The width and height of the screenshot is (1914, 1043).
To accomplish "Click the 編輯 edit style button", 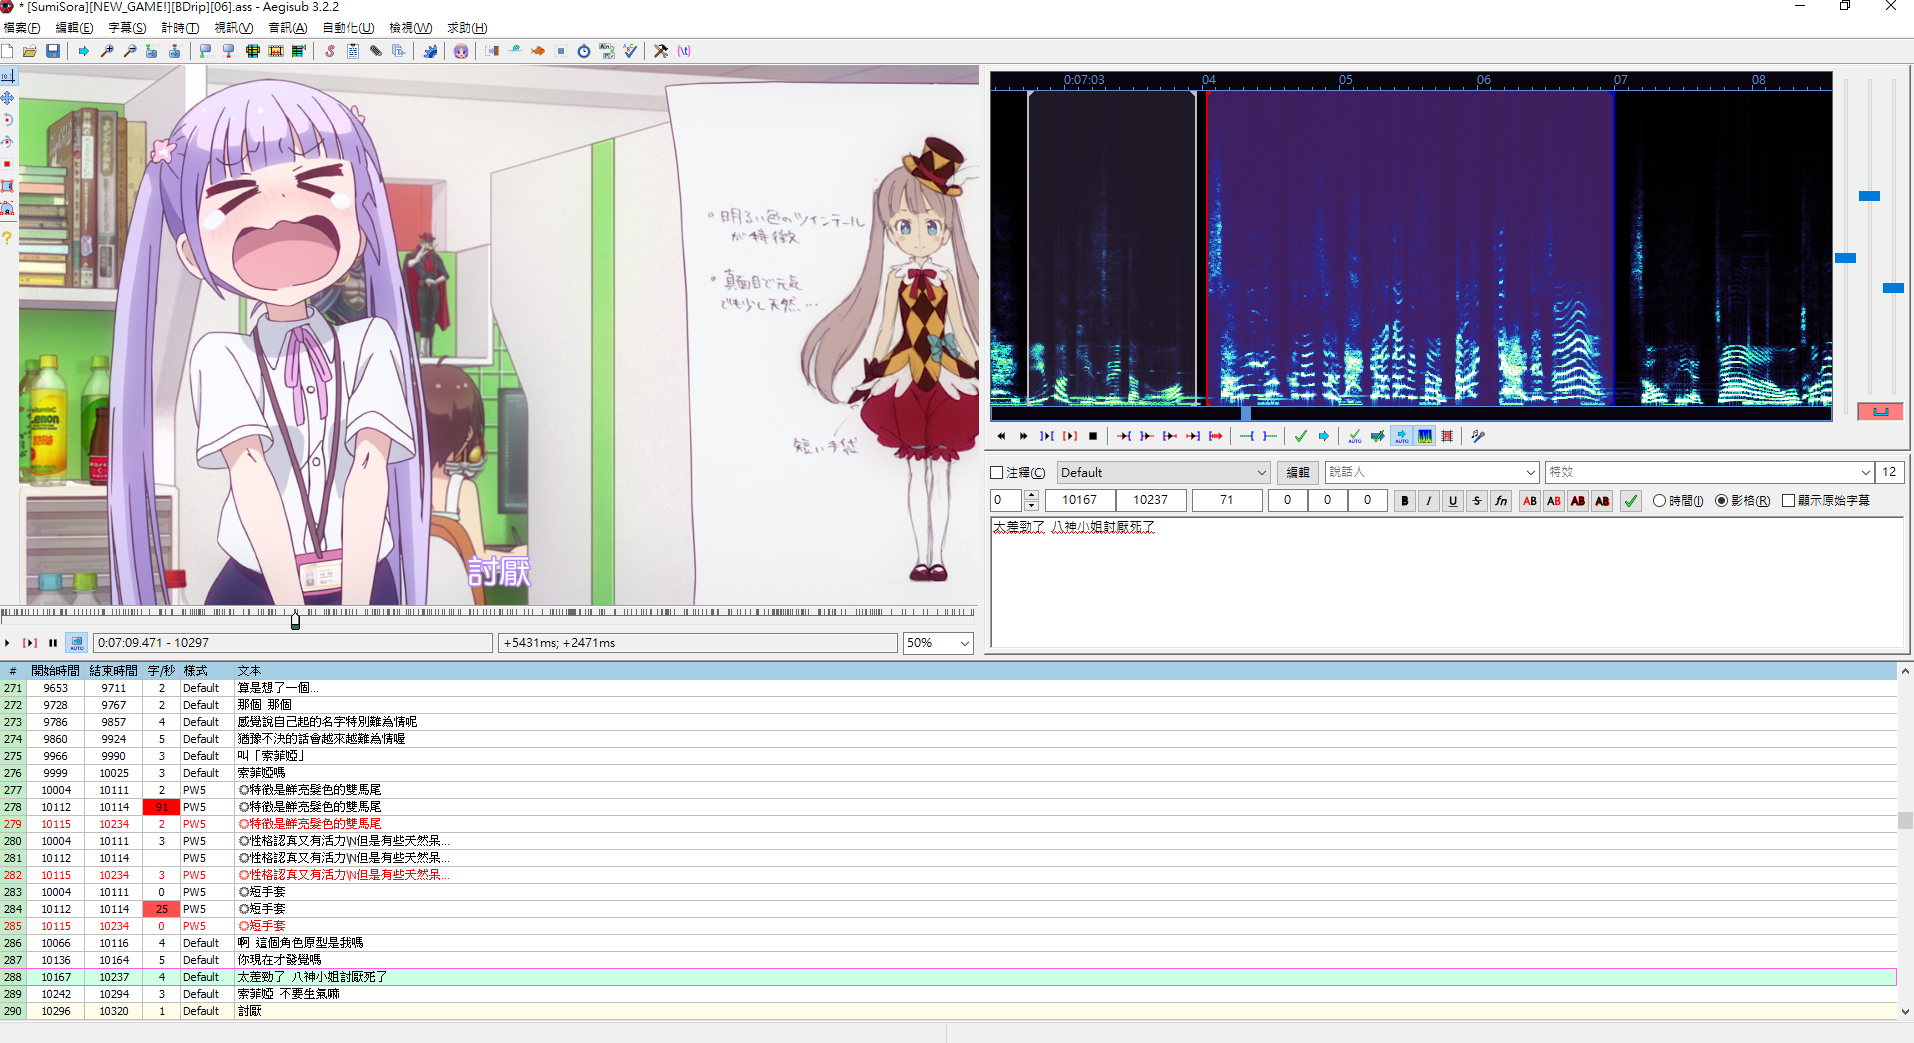I will coord(1297,473).
